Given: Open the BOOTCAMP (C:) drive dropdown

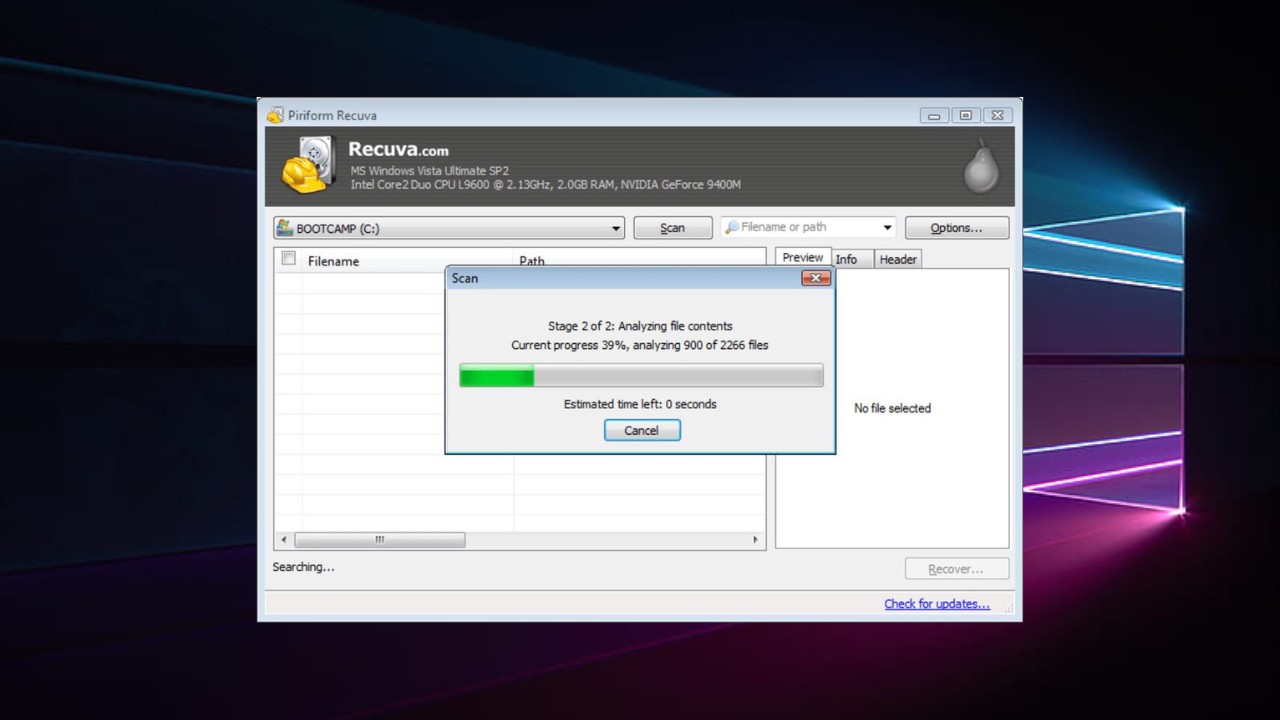Looking at the screenshot, I should tap(449, 228).
